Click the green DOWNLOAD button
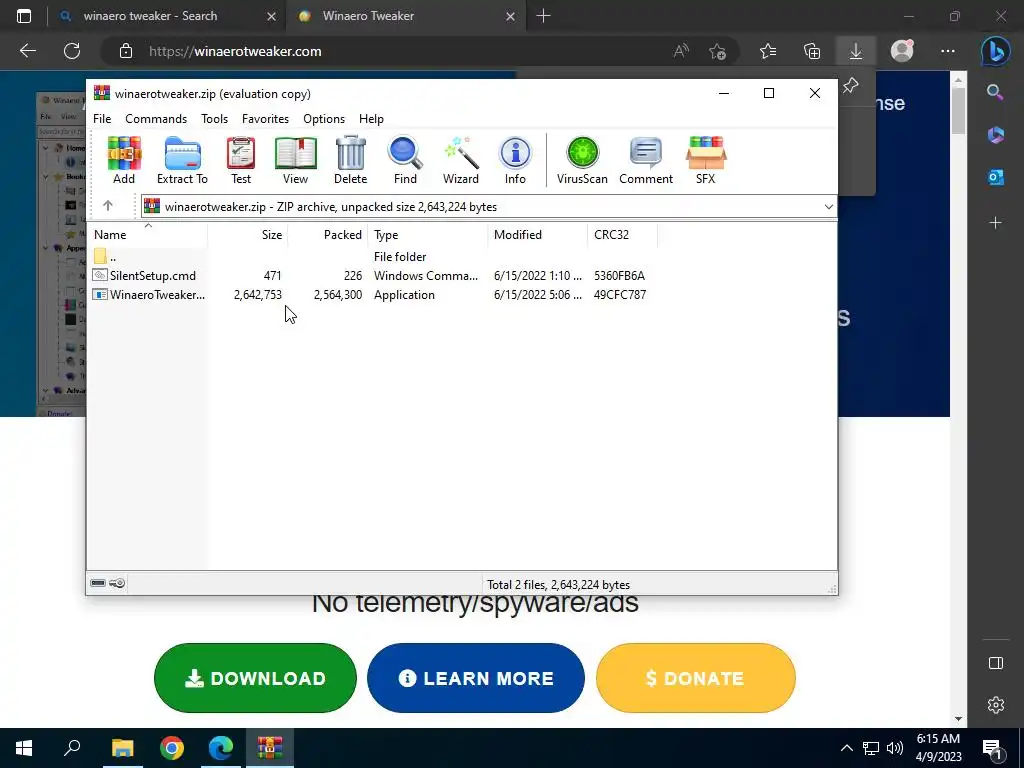 point(255,678)
